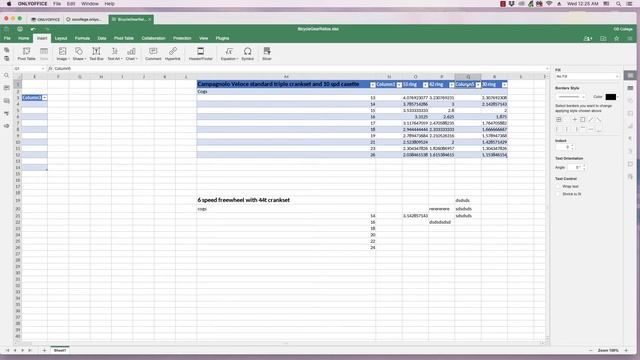Open filter dropdown for Column1 header
640x360 pixels.
(399, 84)
